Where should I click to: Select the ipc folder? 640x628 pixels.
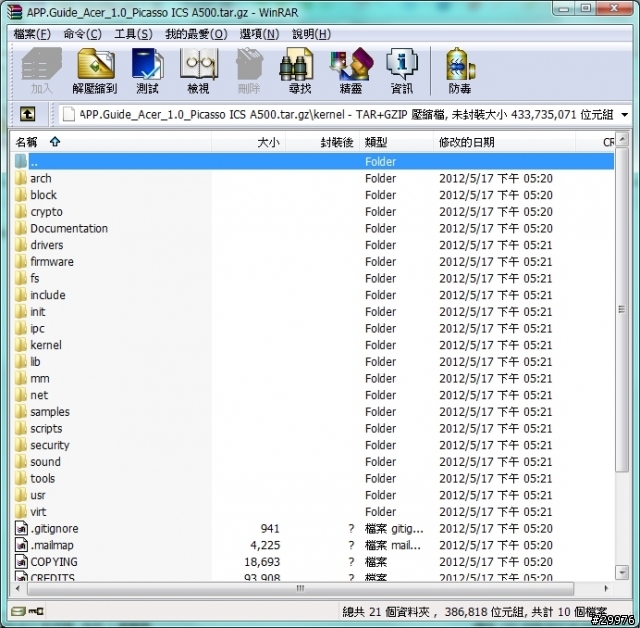coord(37,328)
